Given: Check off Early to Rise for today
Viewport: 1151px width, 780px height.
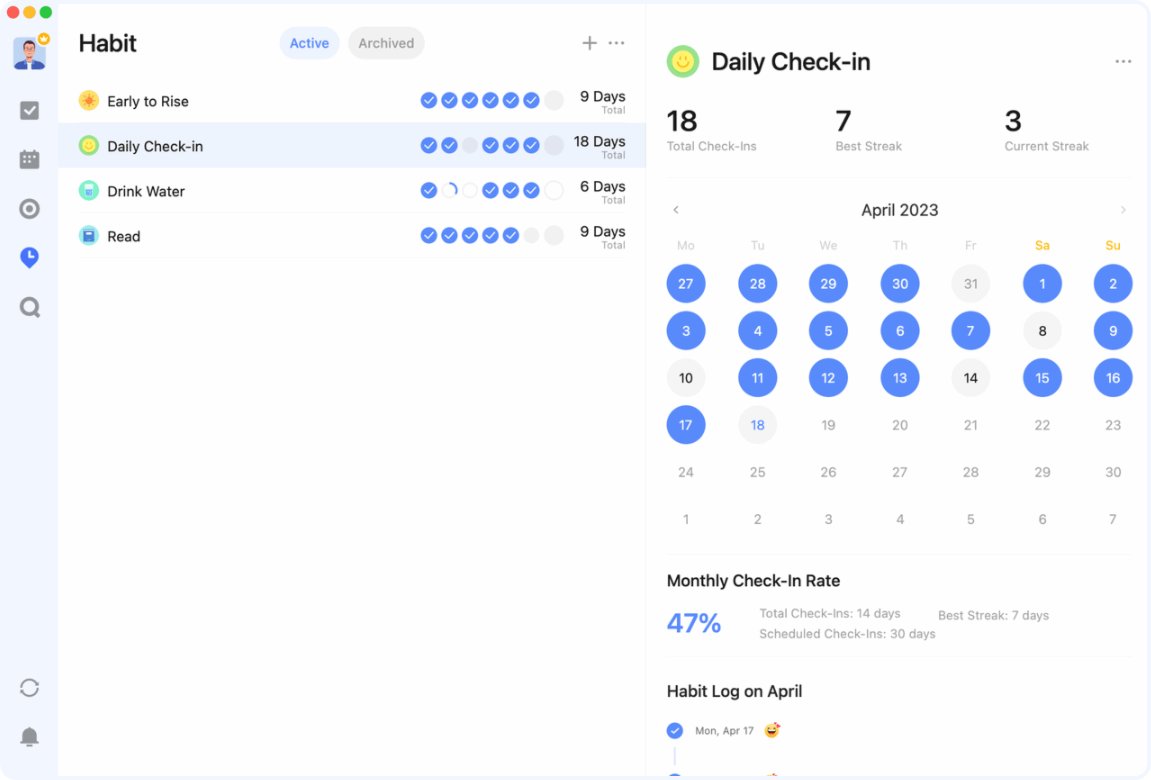Looking at the screenshot, I should [x=554, y=100].
